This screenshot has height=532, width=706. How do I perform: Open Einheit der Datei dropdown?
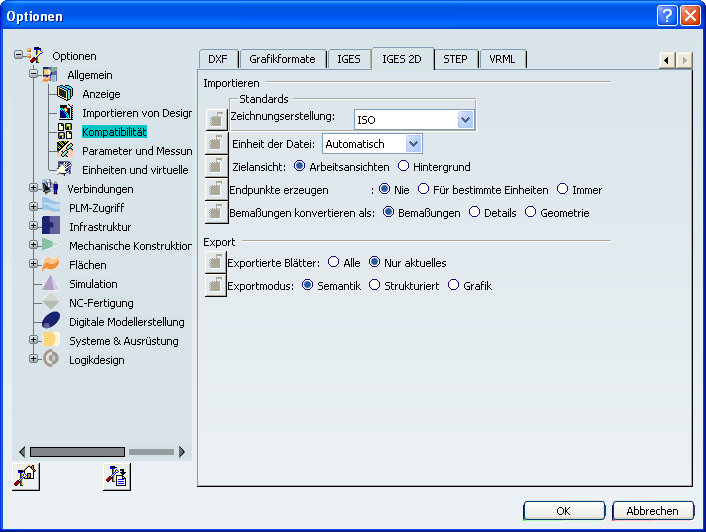click(414, 144)
